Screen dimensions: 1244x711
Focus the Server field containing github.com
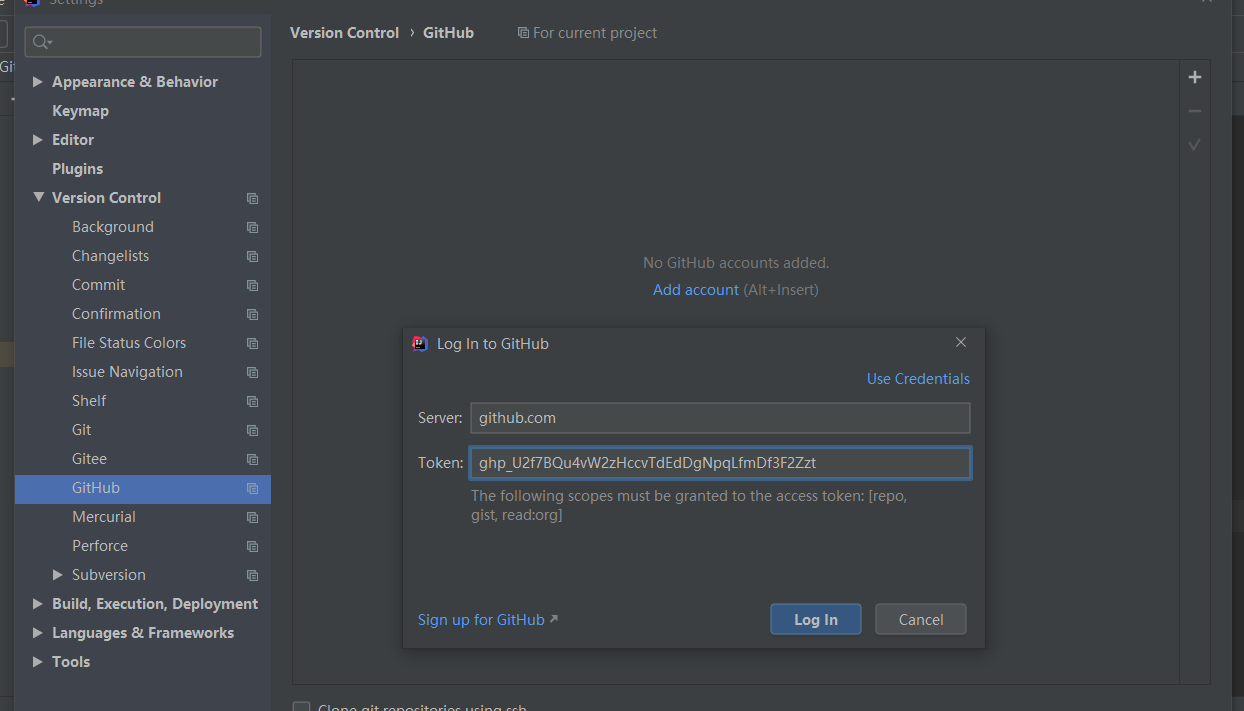click(x=720, y=418)
